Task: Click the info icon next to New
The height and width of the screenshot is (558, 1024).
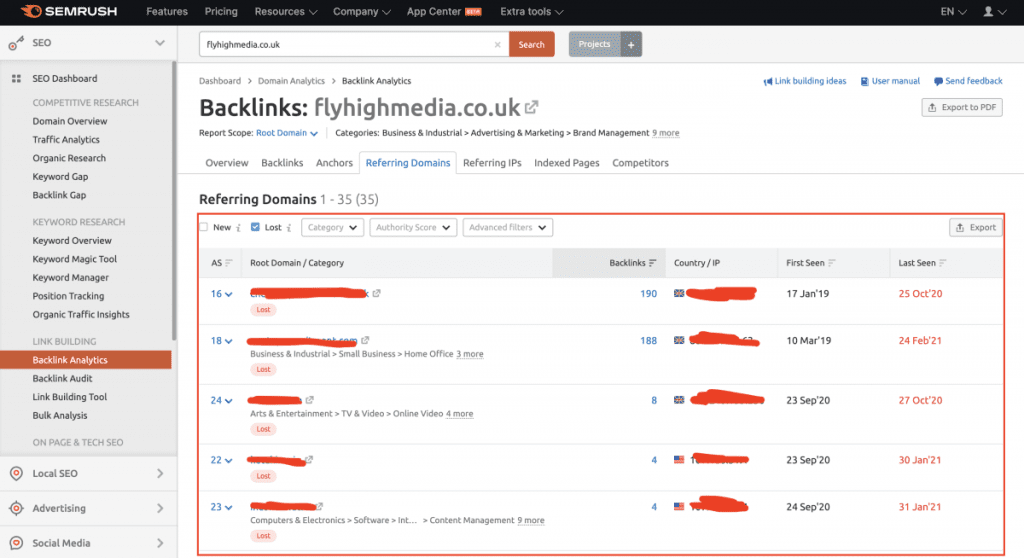Action: coord(238,227)
